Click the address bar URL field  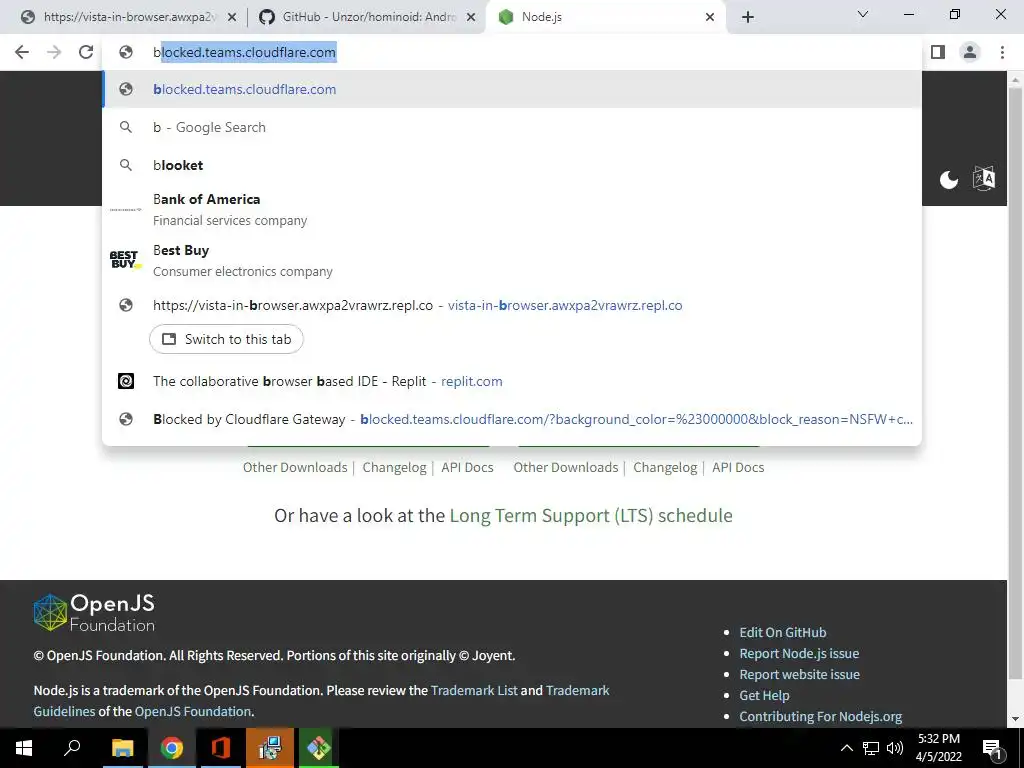(x=512, y=52)
